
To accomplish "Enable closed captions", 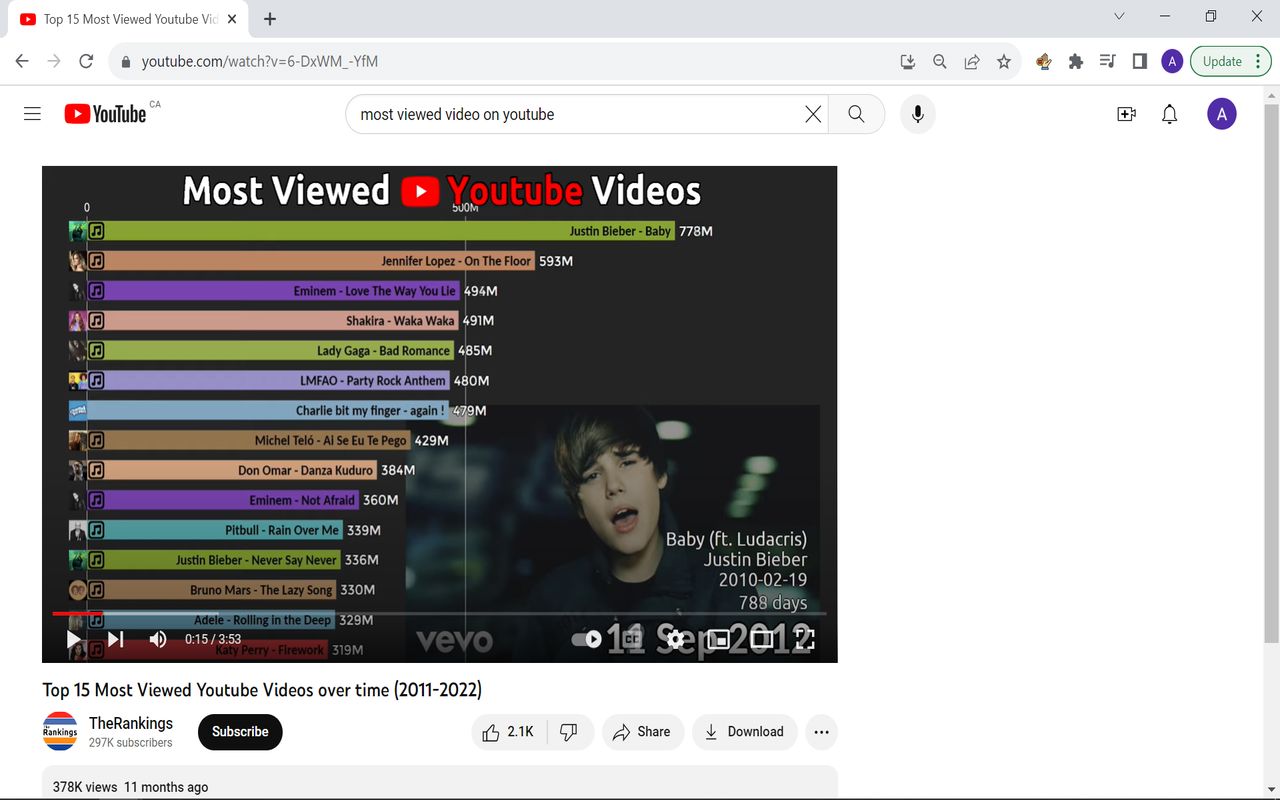I will click(x=630, y=639).
